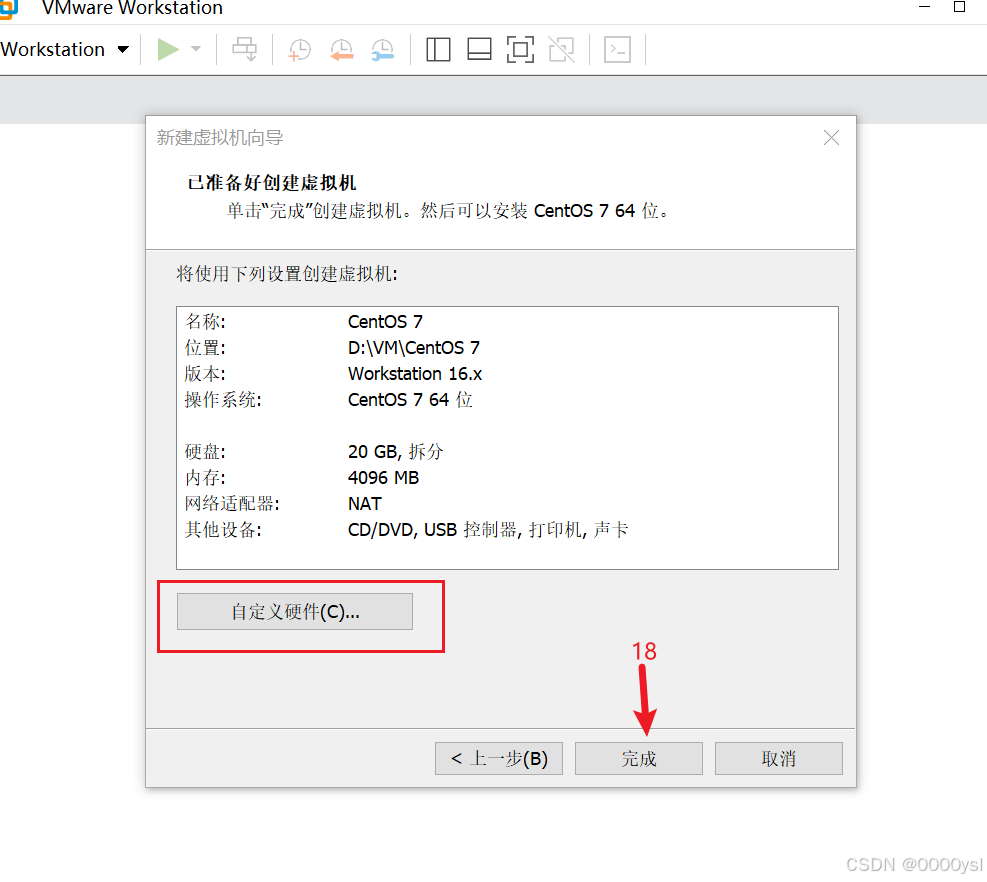Expand the power options dropdown arrow
The image size is (987, 882).
[196, 49]
